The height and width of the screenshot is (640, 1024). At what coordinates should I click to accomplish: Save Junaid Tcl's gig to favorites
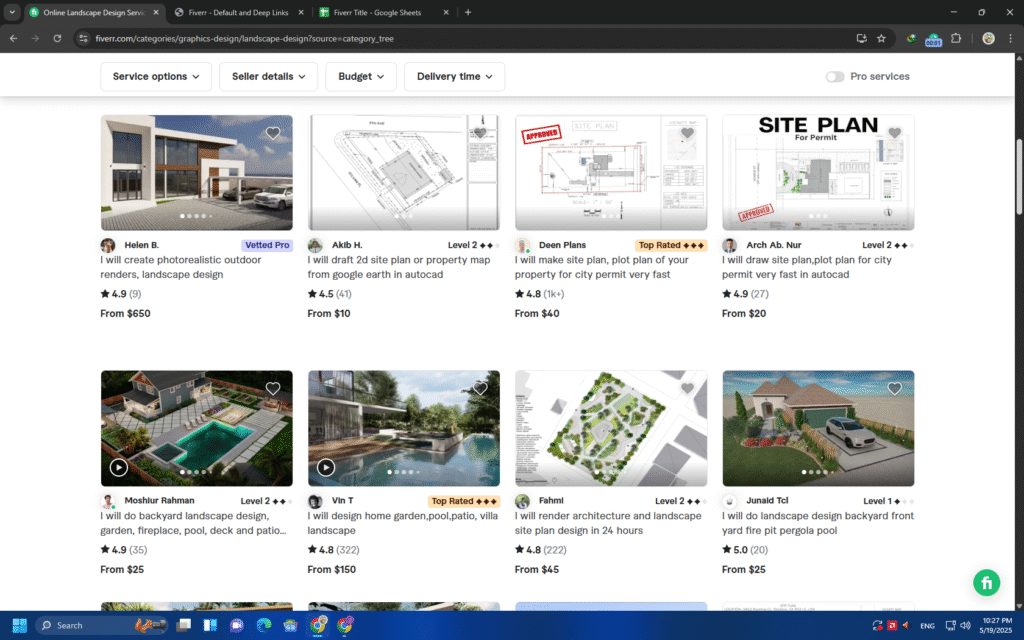coord(895,389)
